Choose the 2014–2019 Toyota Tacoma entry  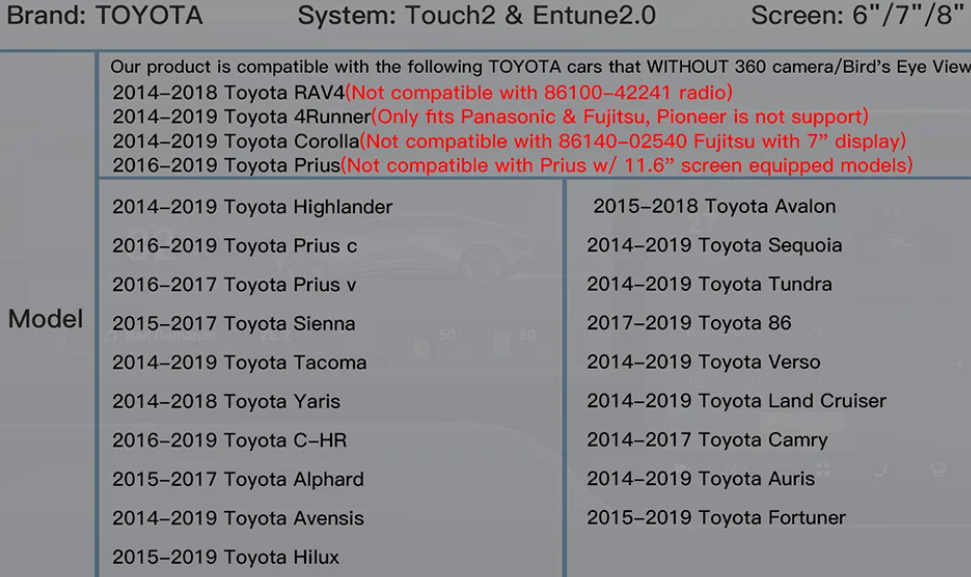(x=239, y=363)
